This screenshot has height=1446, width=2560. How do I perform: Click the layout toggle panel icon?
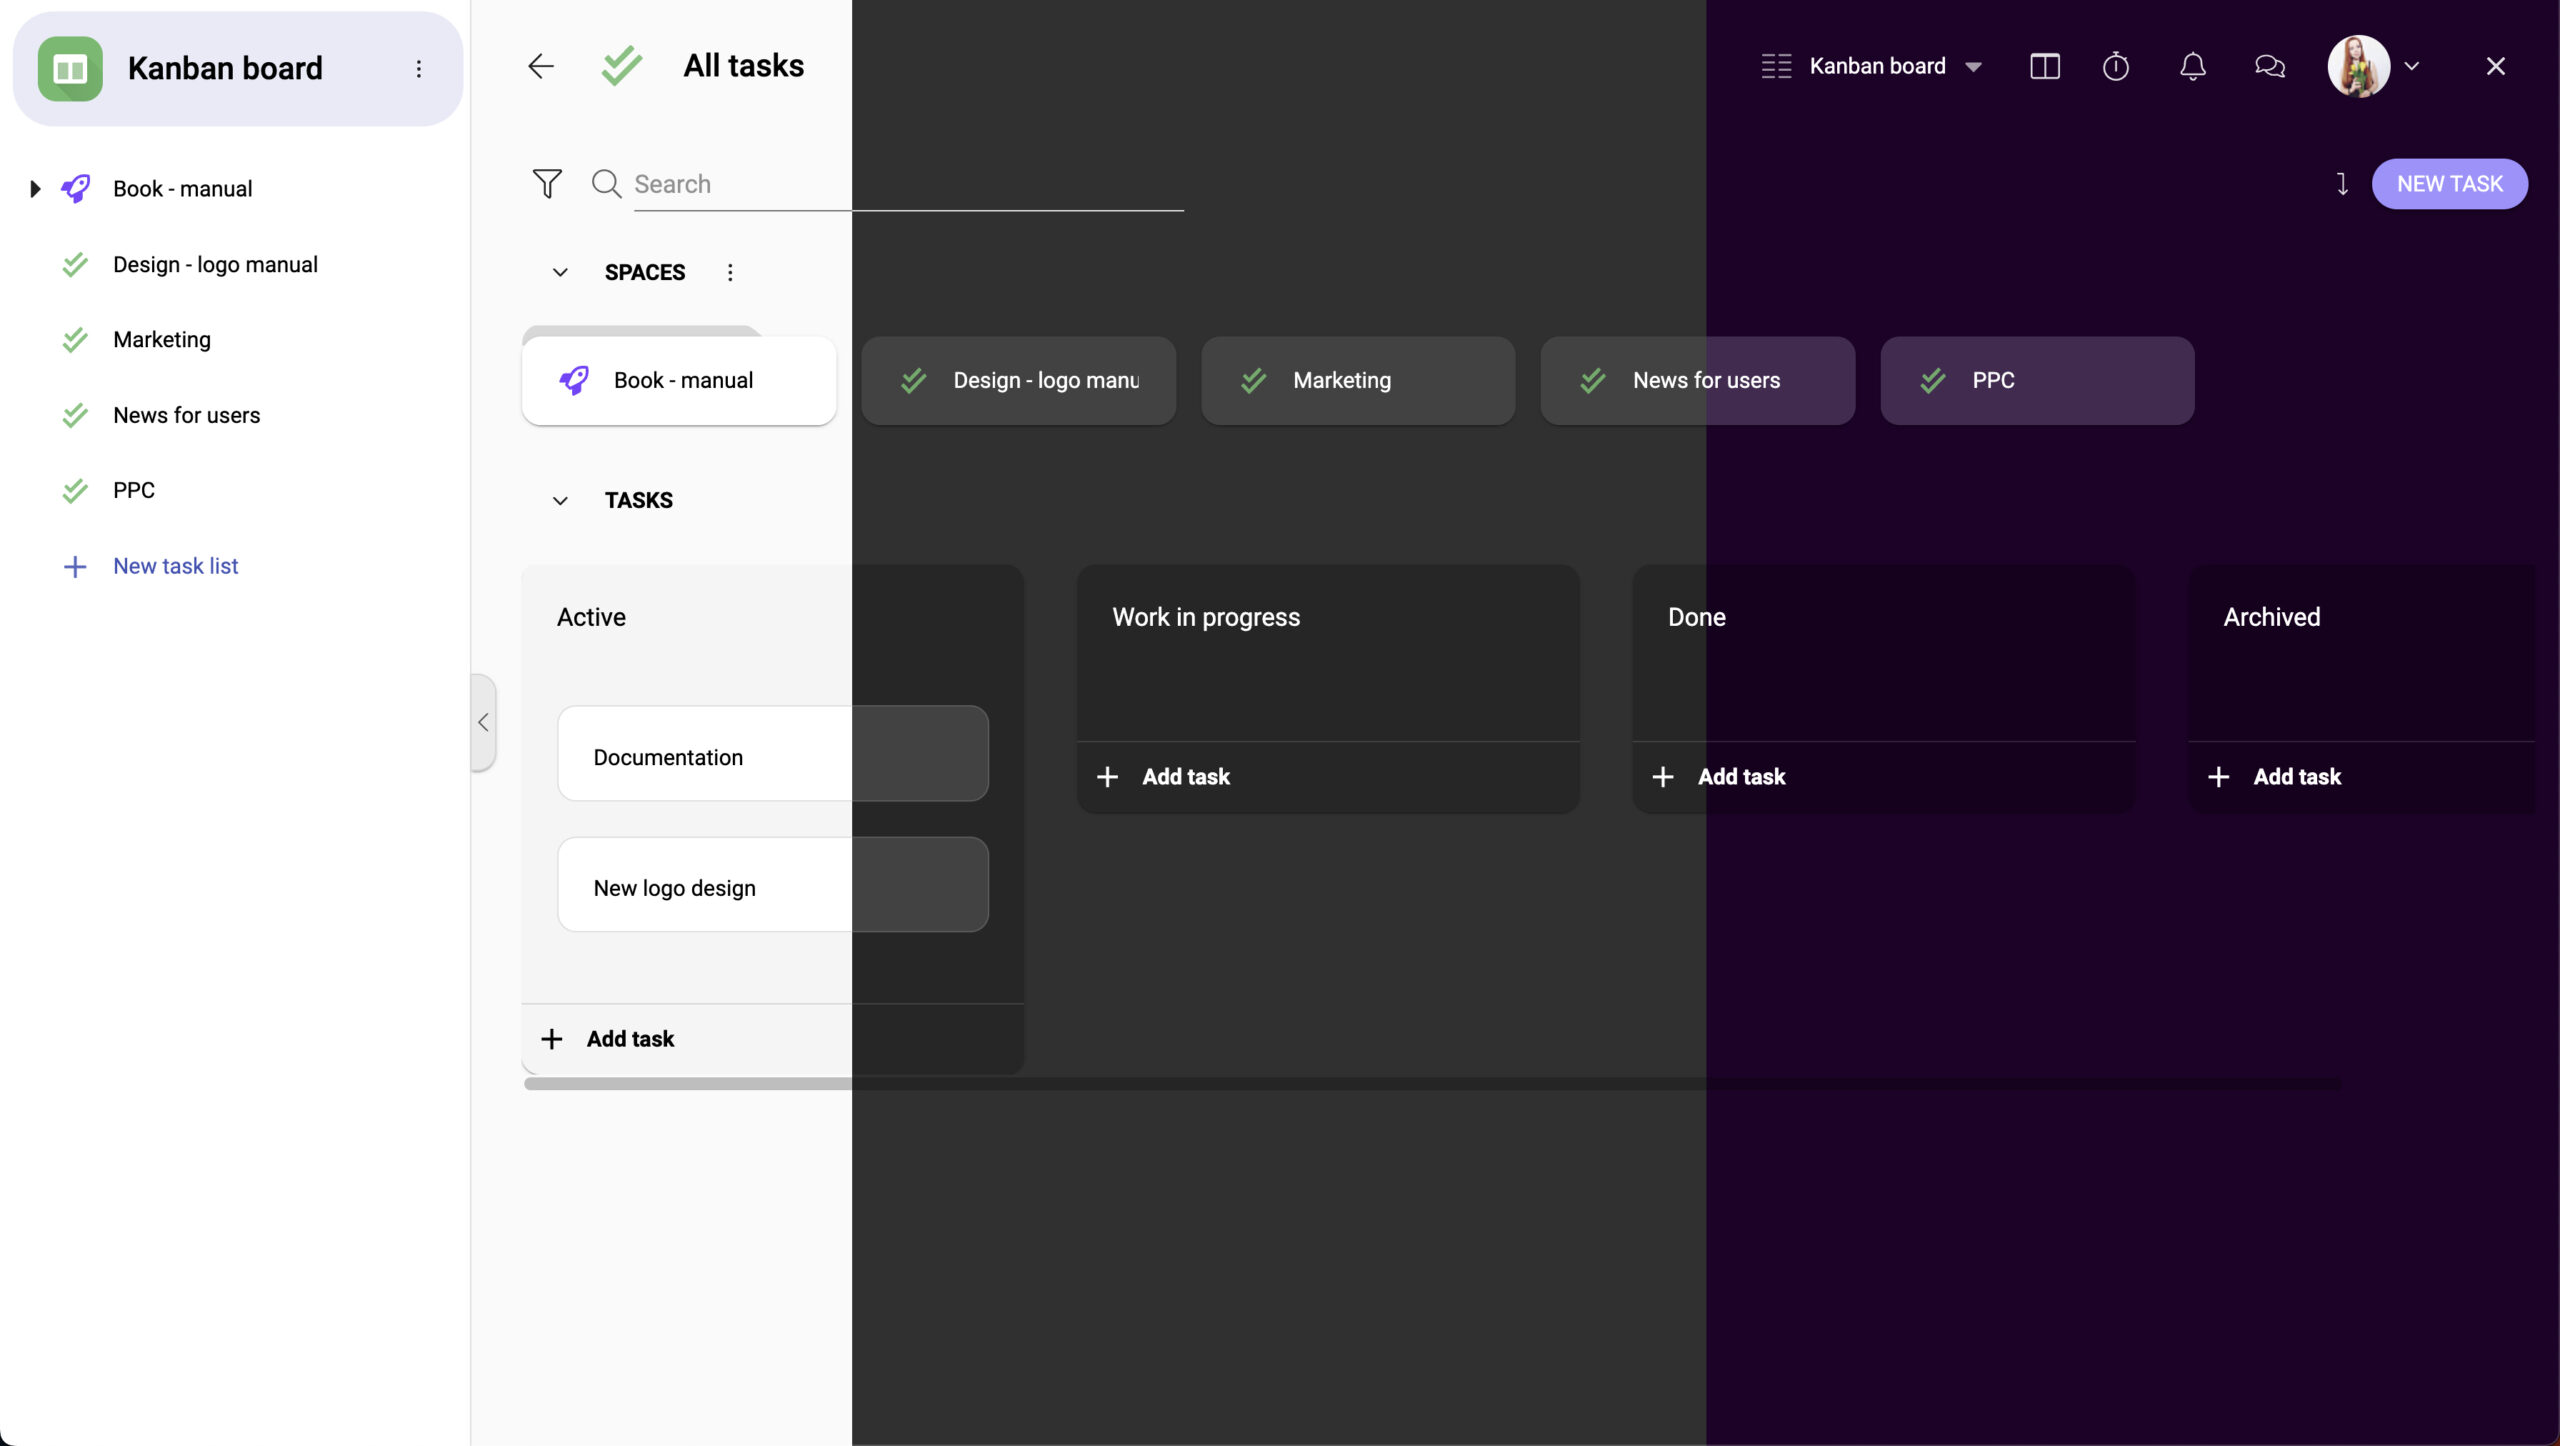click(2045, 67)
